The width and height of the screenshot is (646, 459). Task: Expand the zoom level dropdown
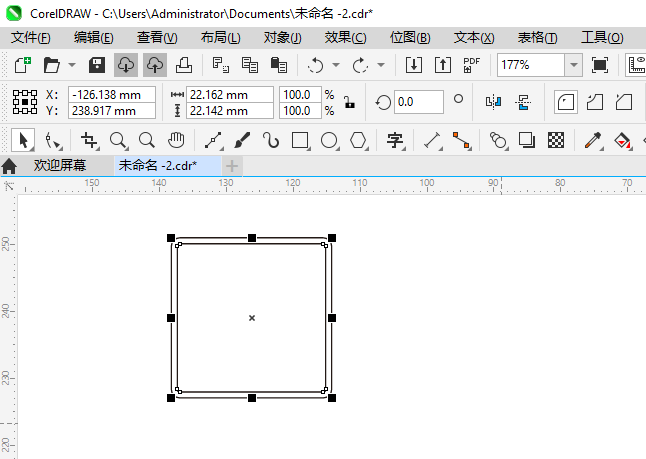click(x=573, y=65)
